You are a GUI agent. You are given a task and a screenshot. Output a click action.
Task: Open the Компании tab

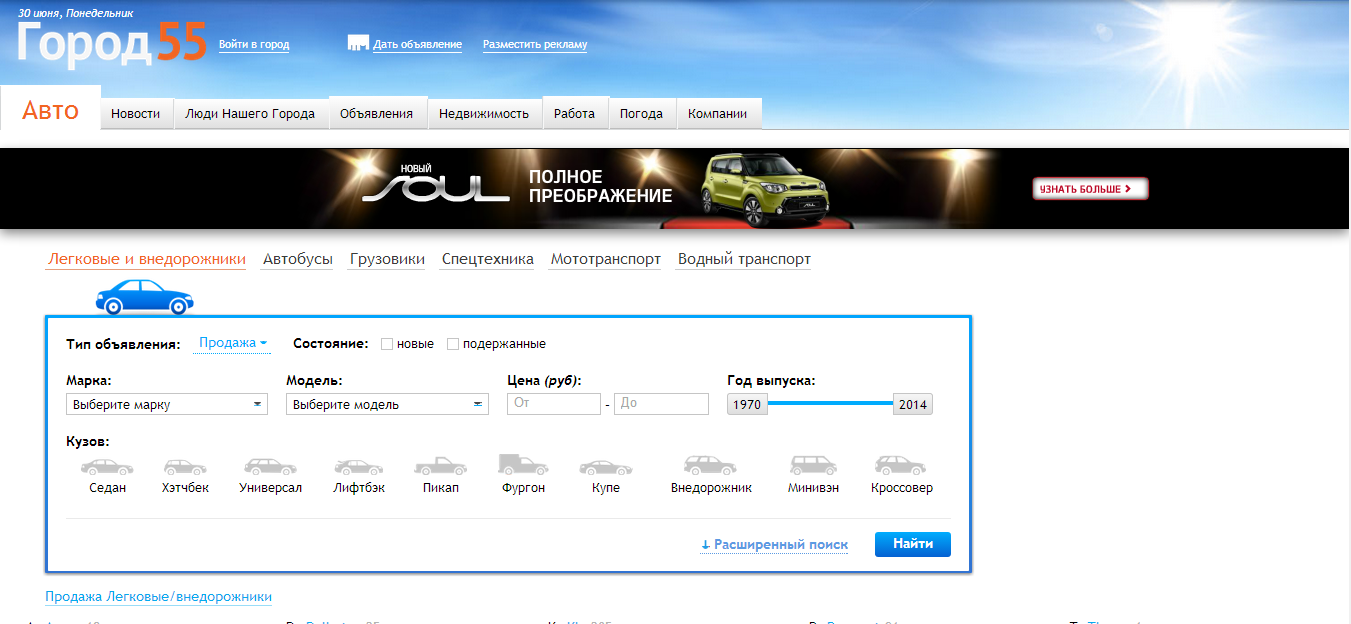[718, 114]
